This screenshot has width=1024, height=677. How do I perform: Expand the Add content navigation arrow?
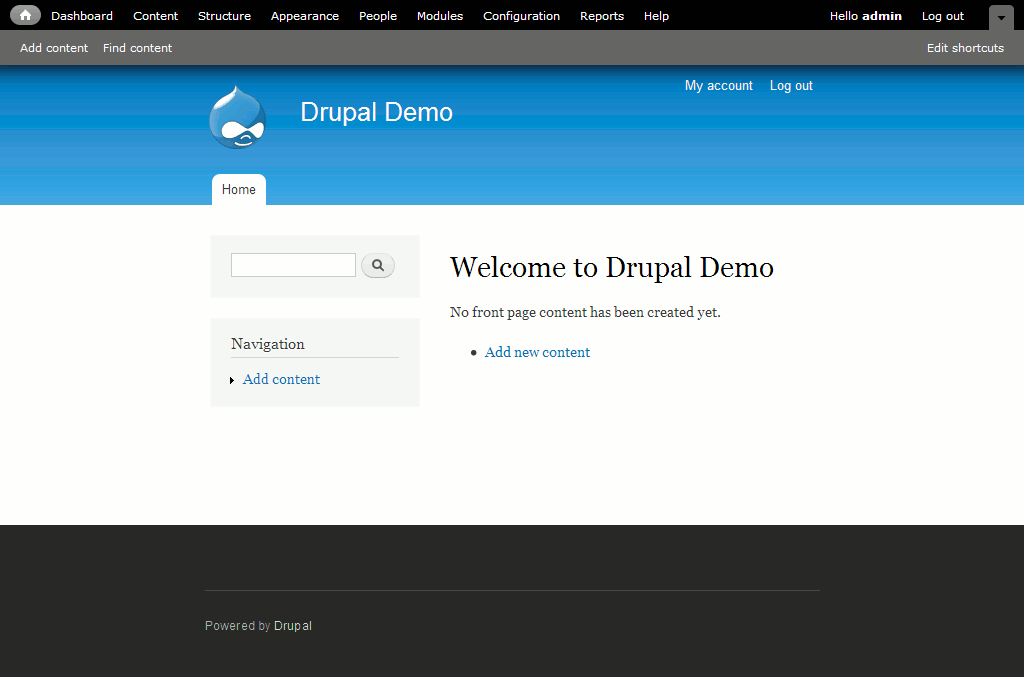(x=233, y=379)
